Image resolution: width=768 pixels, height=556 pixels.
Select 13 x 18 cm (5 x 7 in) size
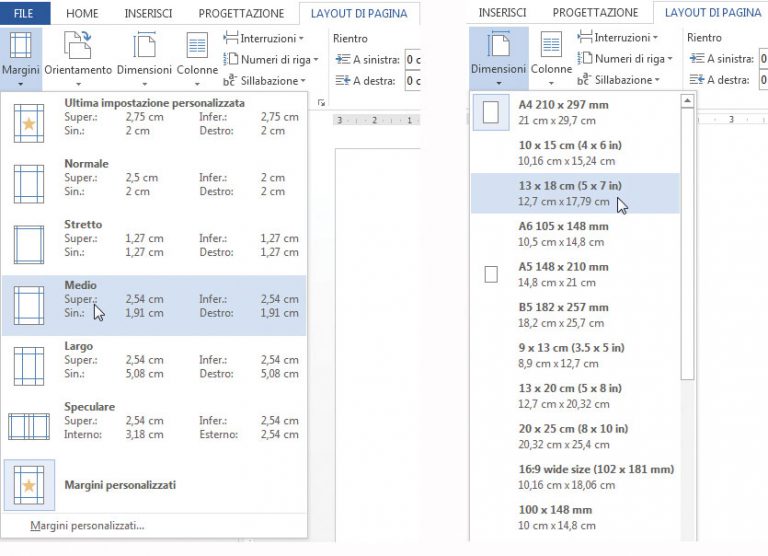point(576,193)
